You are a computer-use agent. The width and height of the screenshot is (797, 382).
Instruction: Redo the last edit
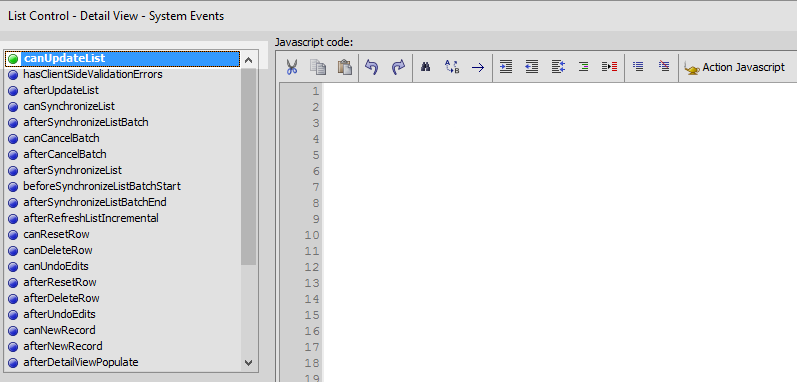click(x=398, y=67)
